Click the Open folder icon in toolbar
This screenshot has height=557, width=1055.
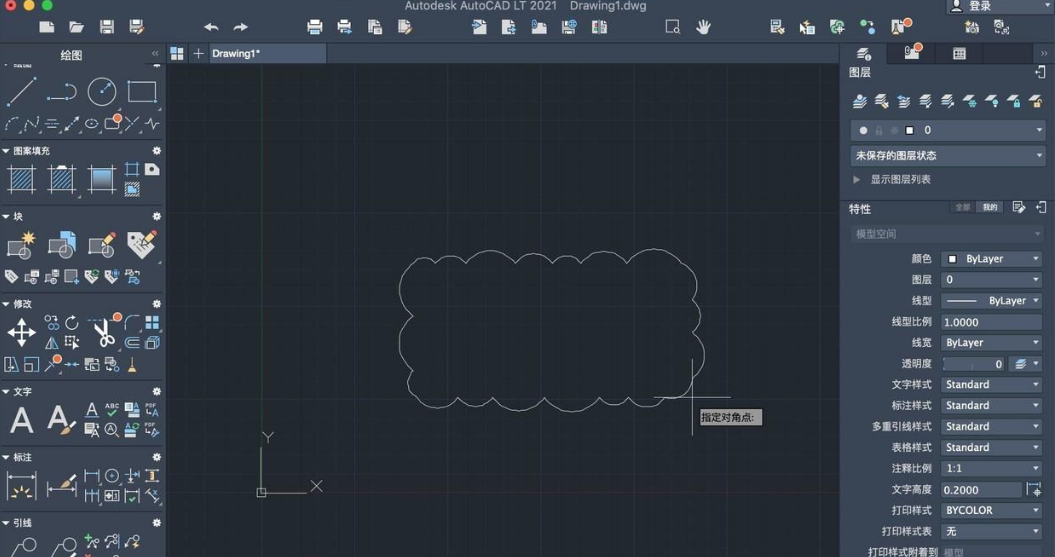coord(77,27)
